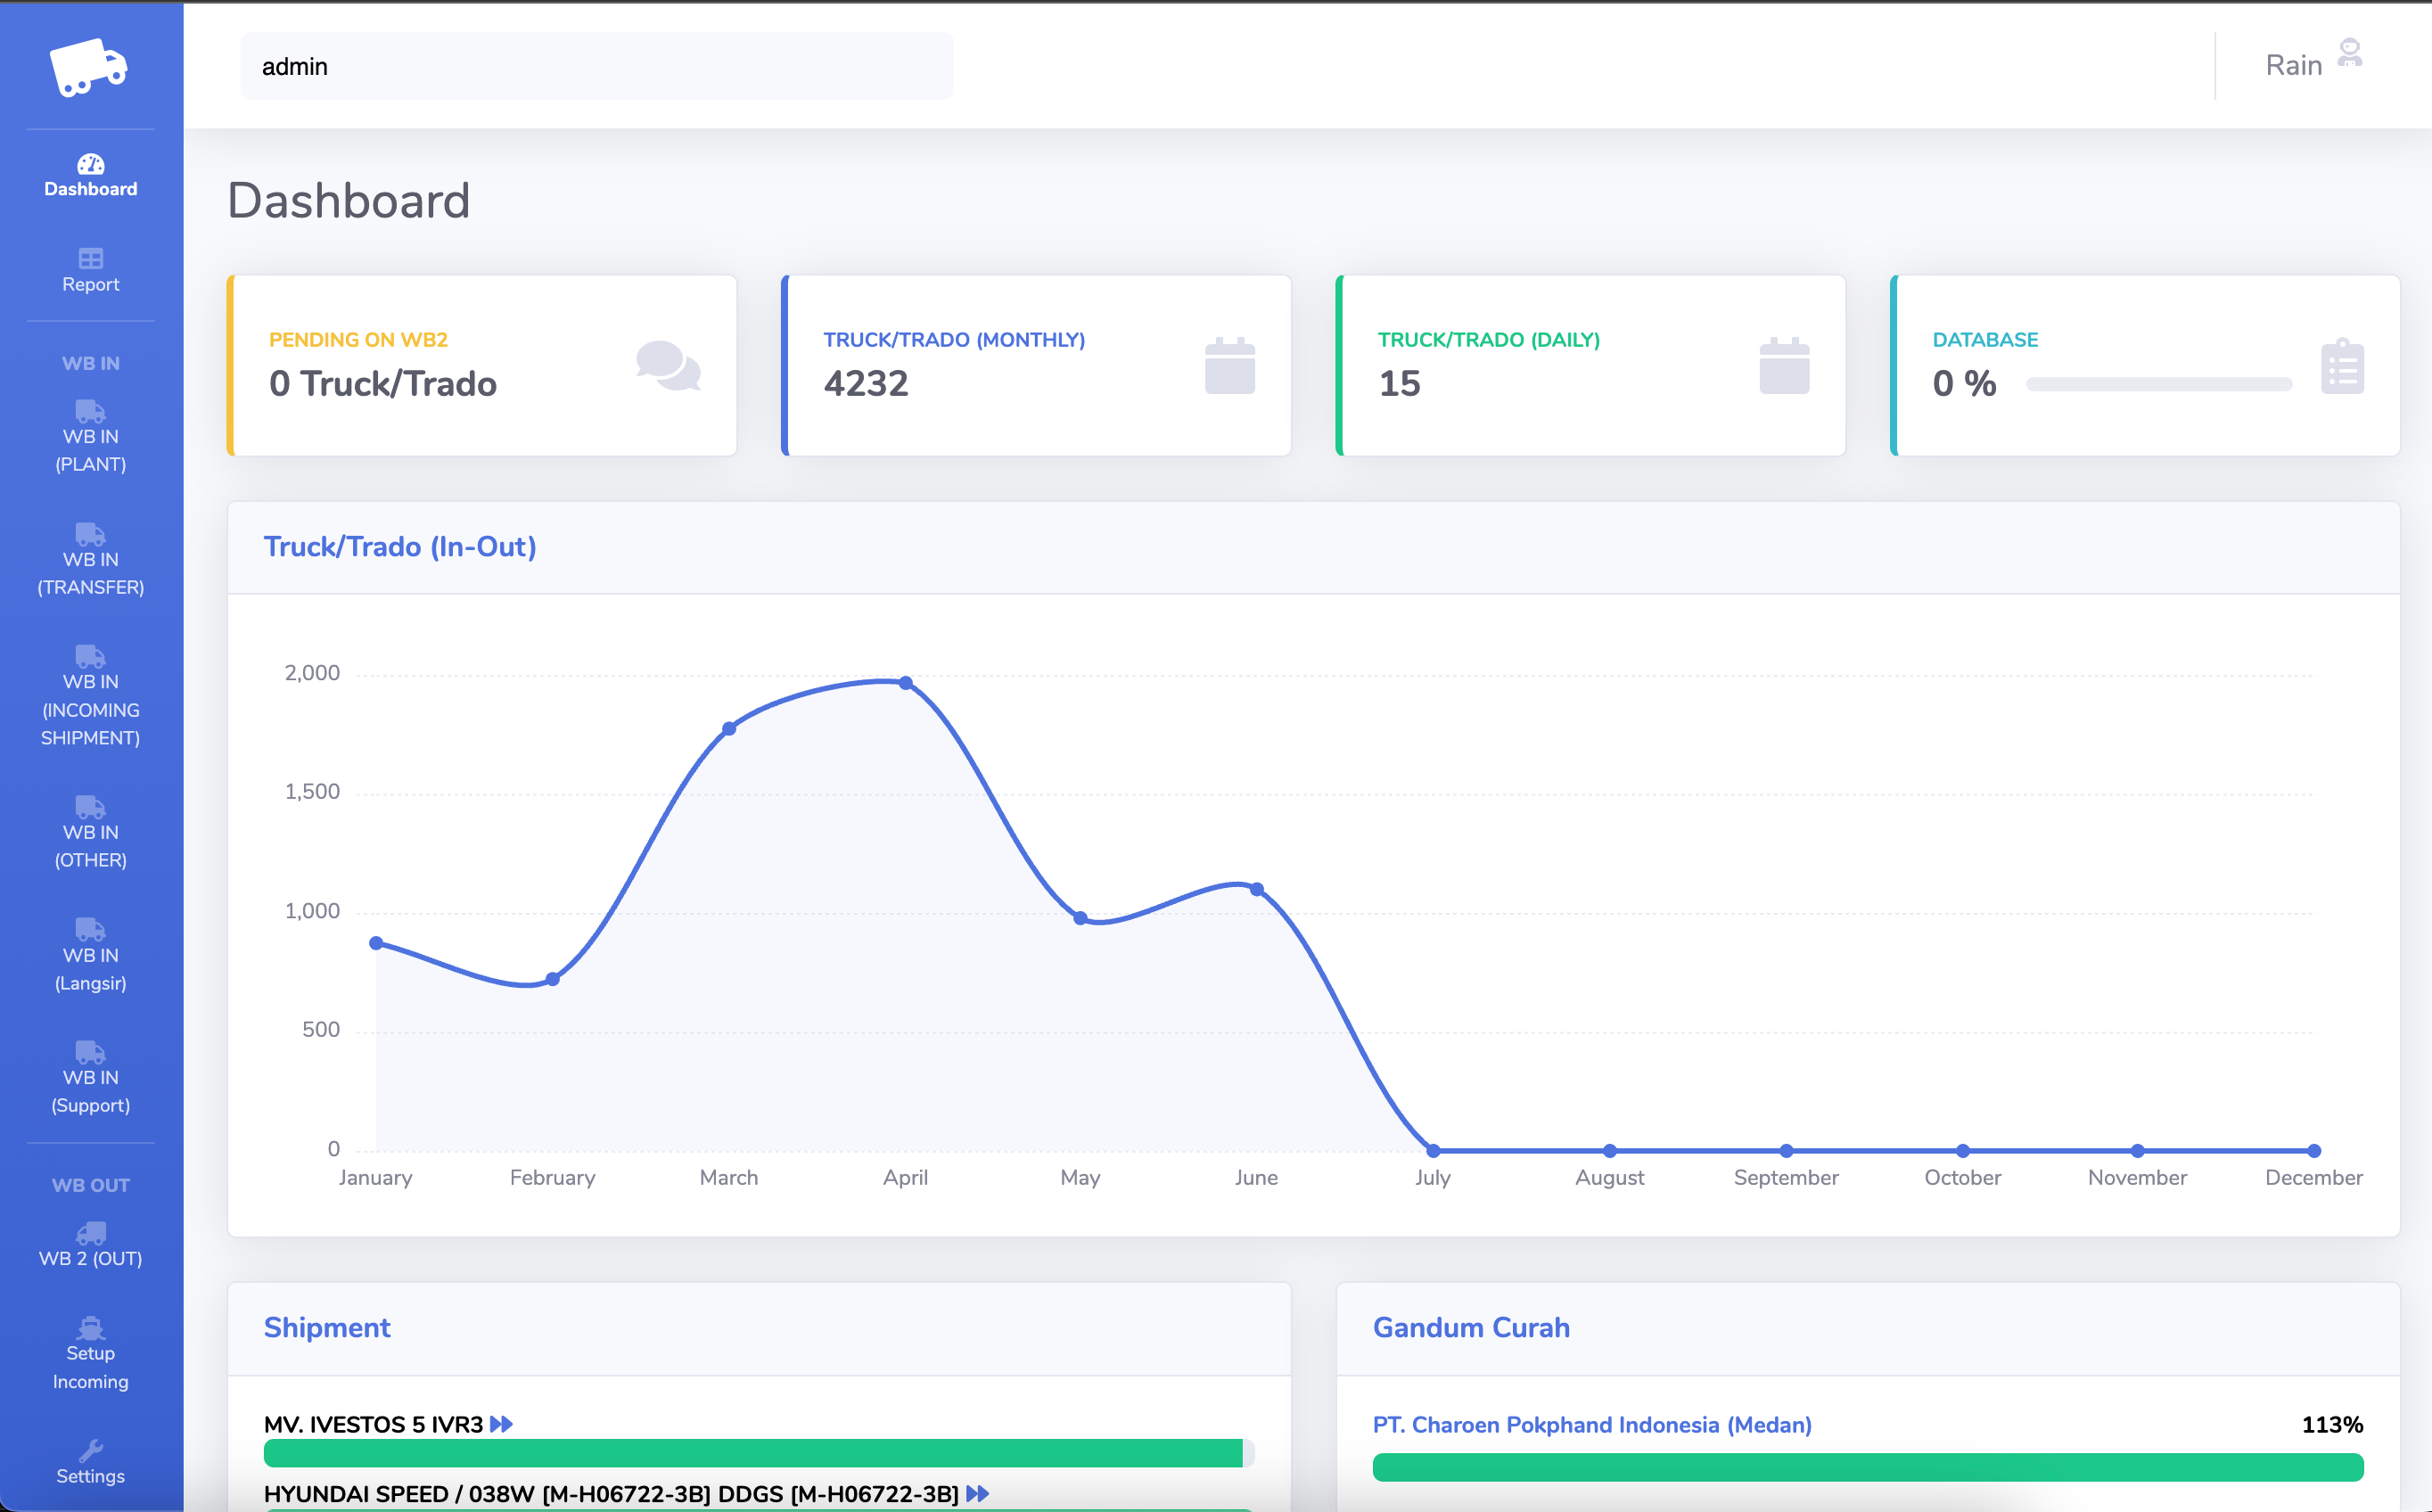Image resolution: width=2432 pixels, height=1512 pixels.
Task: Click the WB 2 (OUT) truck icon
Action: (91, 1232)
